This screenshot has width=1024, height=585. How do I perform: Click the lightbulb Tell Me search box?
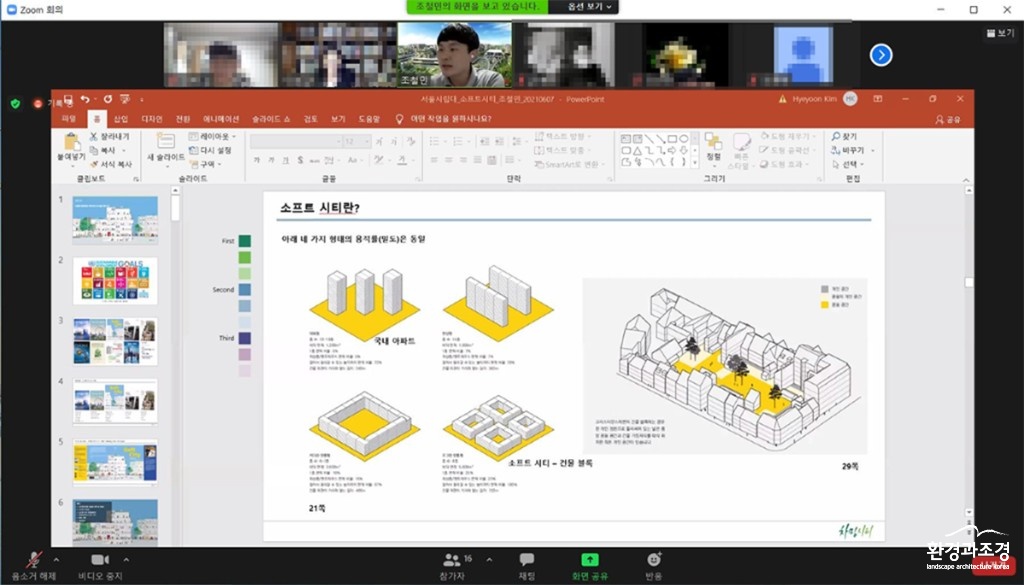(x=444, y=119)
